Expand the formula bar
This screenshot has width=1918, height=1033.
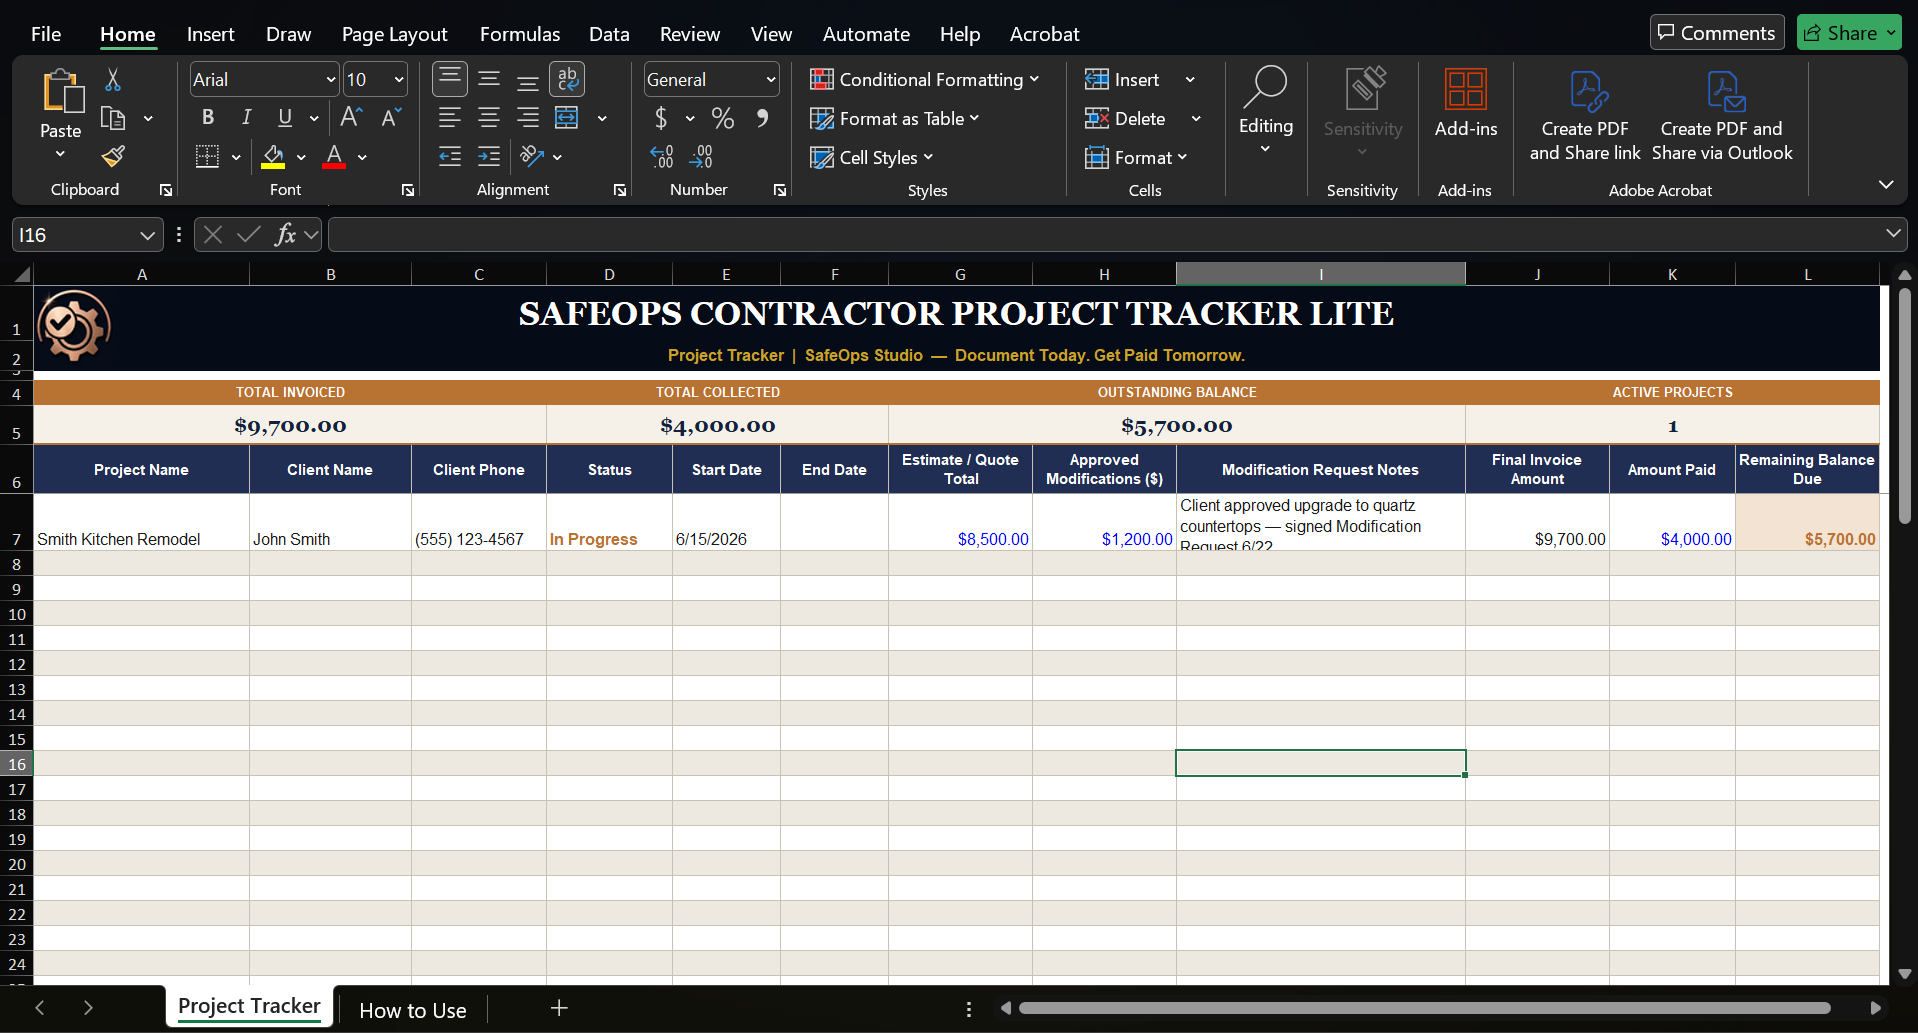coord(1893,234)
